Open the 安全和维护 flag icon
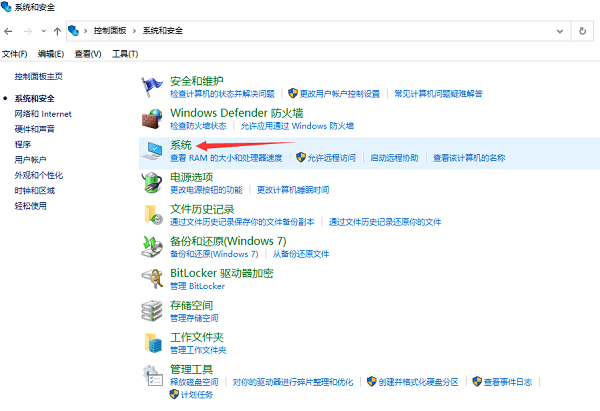 click(x=152, y=86)
